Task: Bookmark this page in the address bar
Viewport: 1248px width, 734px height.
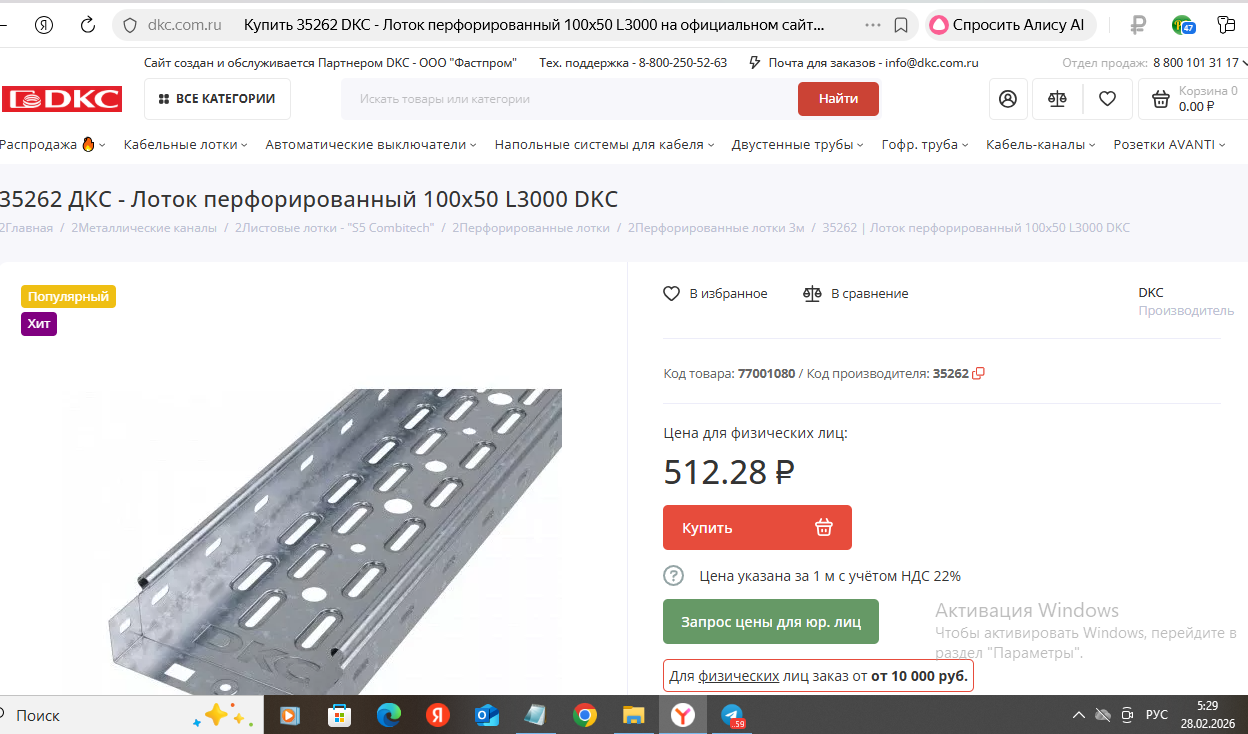Action: [x=901, y=25]
